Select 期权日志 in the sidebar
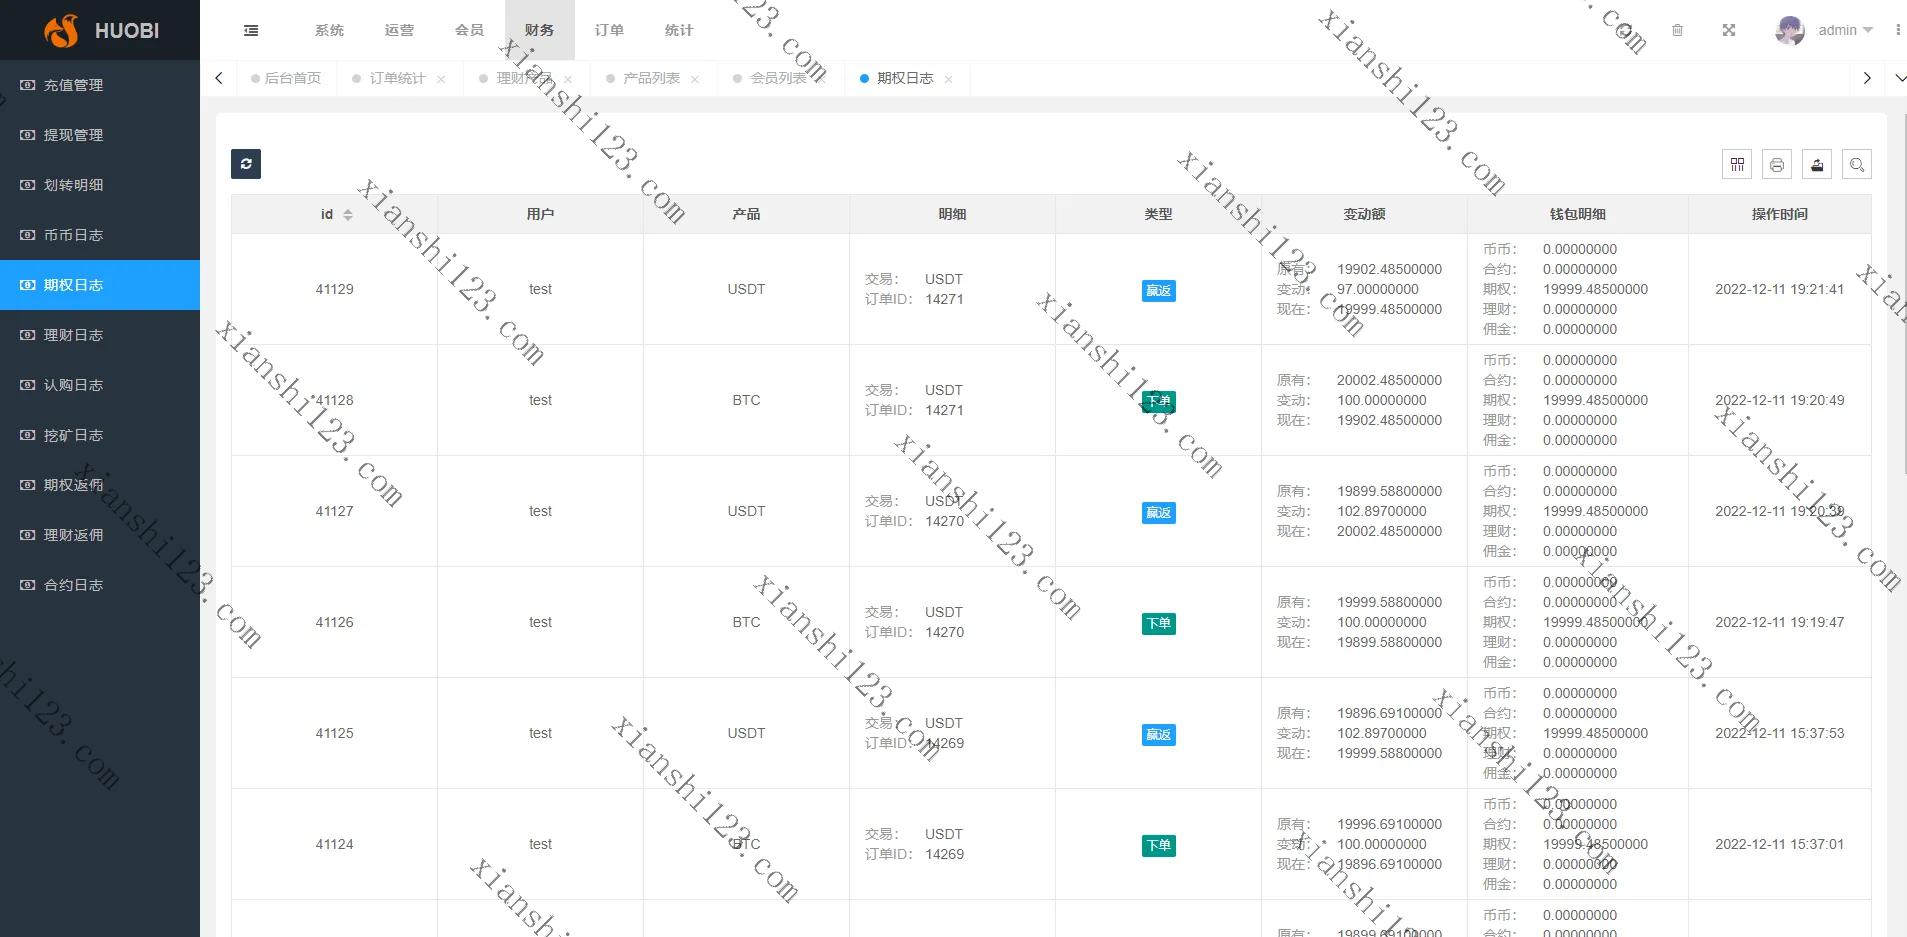The width and height of the screenshot is (1907, 937). (100, 285)
